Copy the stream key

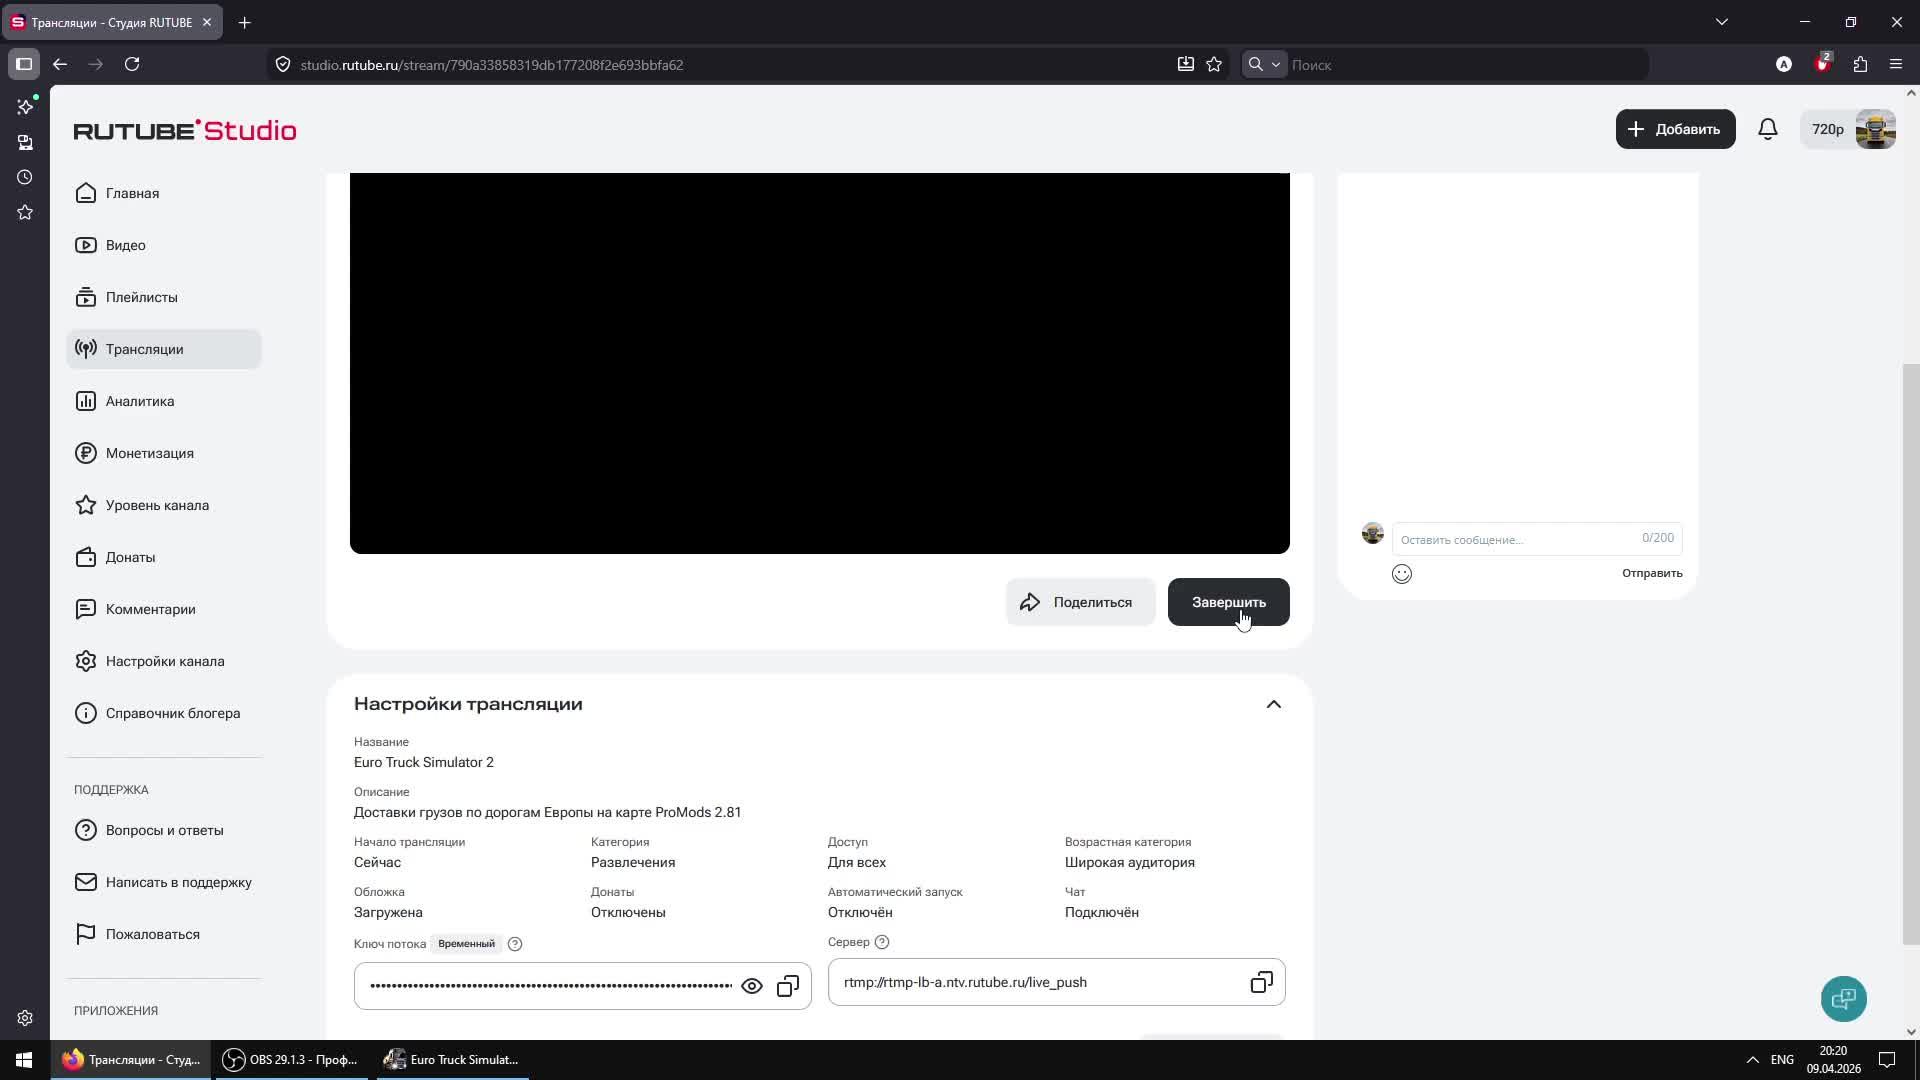[x=788, y=986]
